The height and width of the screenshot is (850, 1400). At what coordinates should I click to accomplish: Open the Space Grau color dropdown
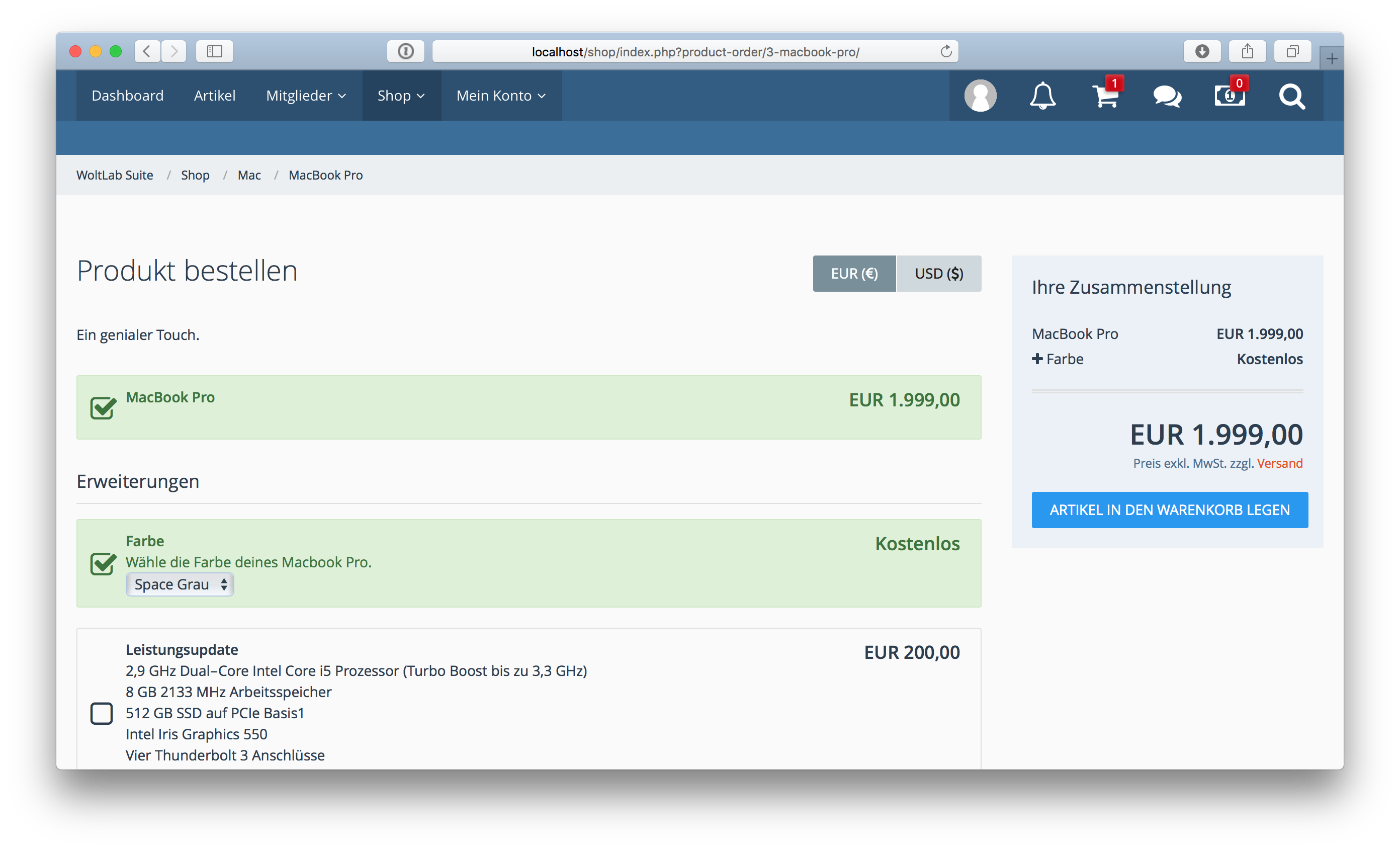coord(180,585)
